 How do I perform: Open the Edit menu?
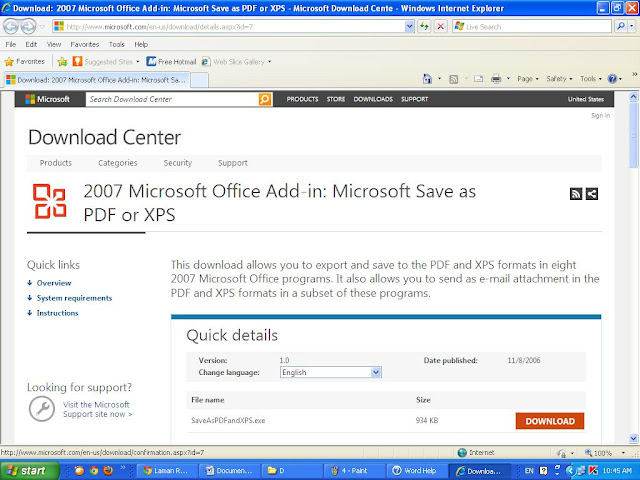click(31, 44)
